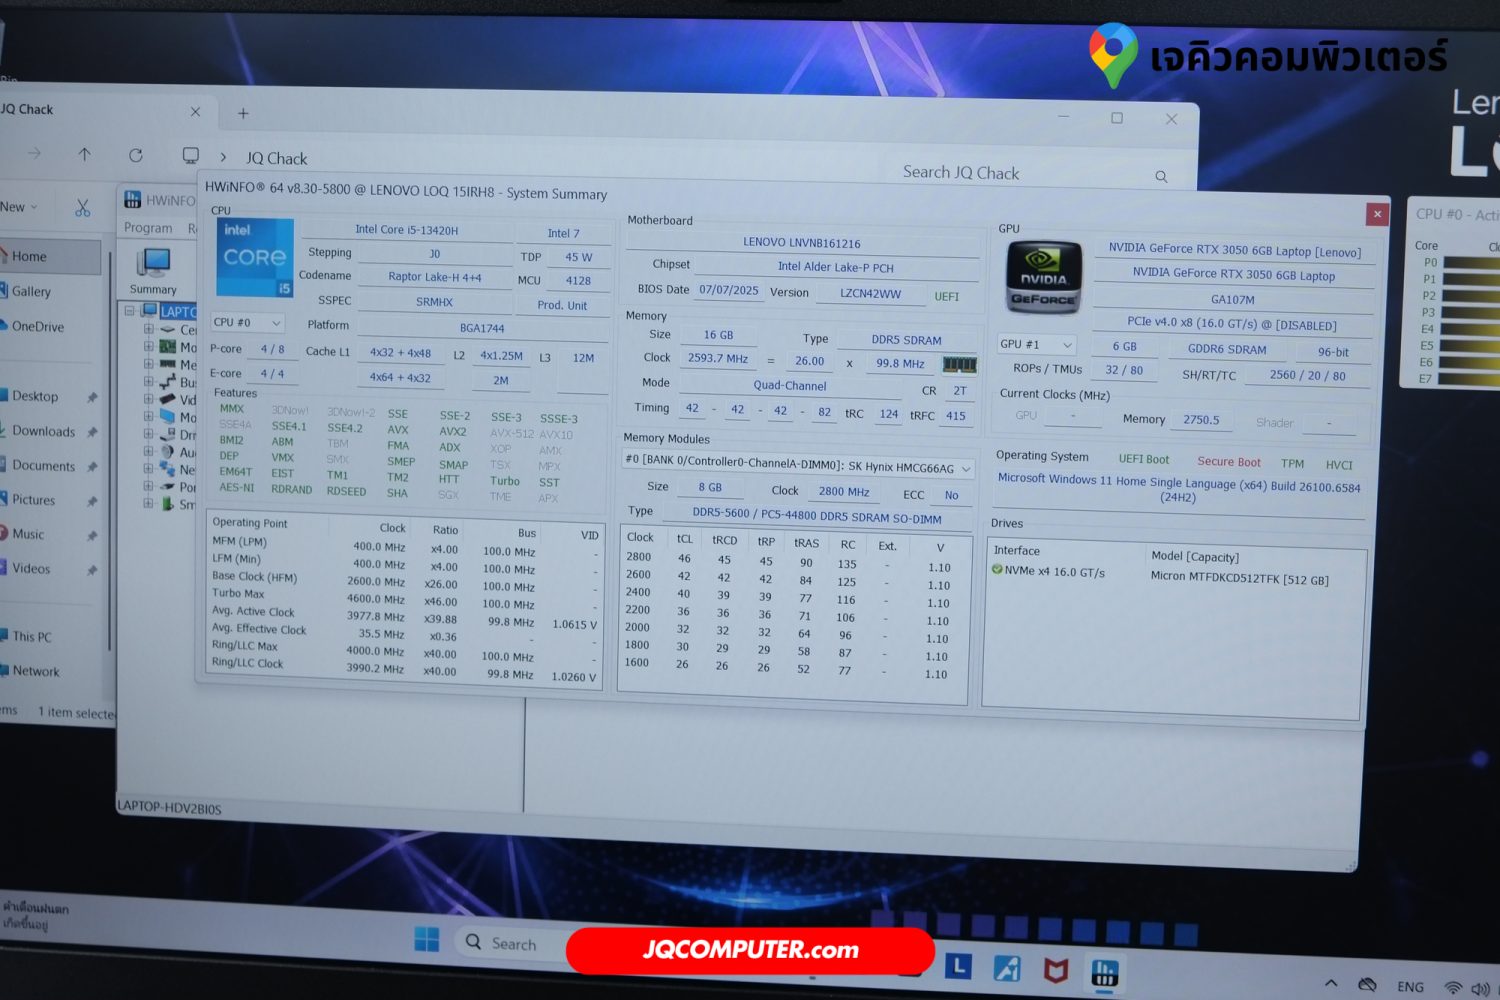
Task: Open a new Explorer tab with plus icon
Action: click(x=243, y=113)
